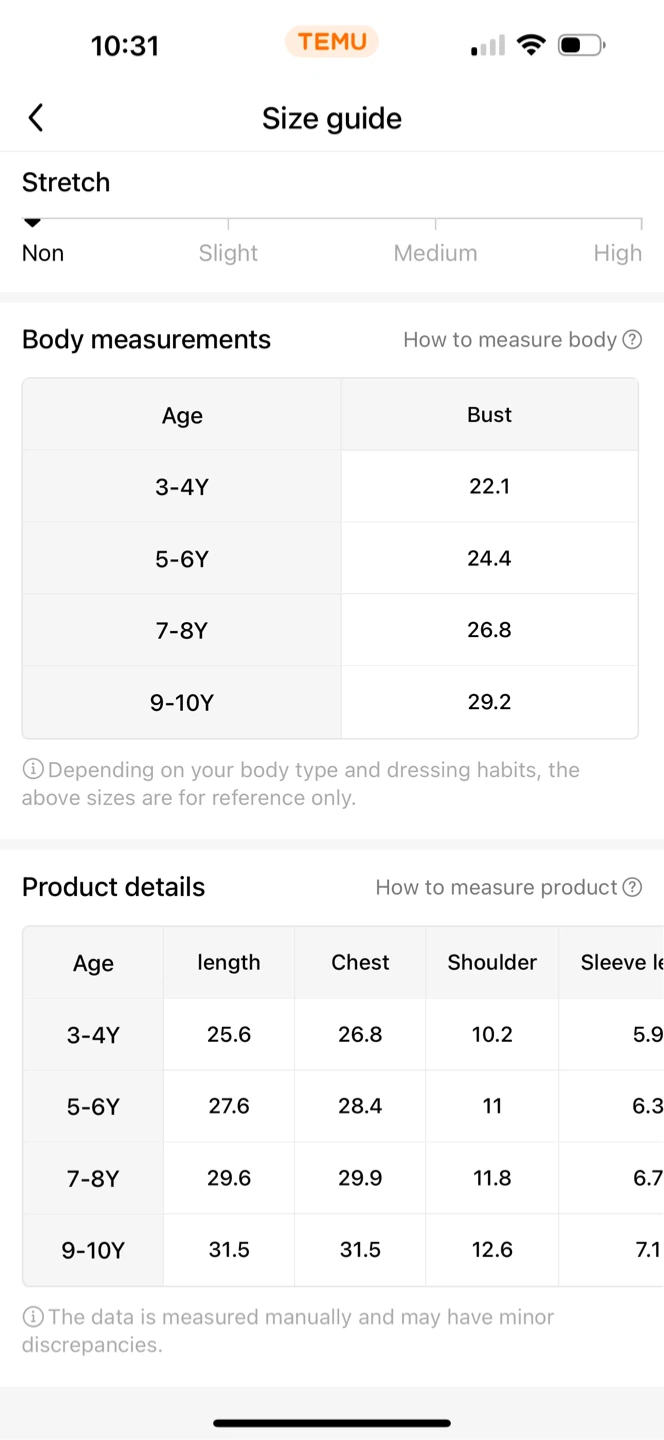
Task: Tap the back arrow icon
Action: [x=36, y=118]
